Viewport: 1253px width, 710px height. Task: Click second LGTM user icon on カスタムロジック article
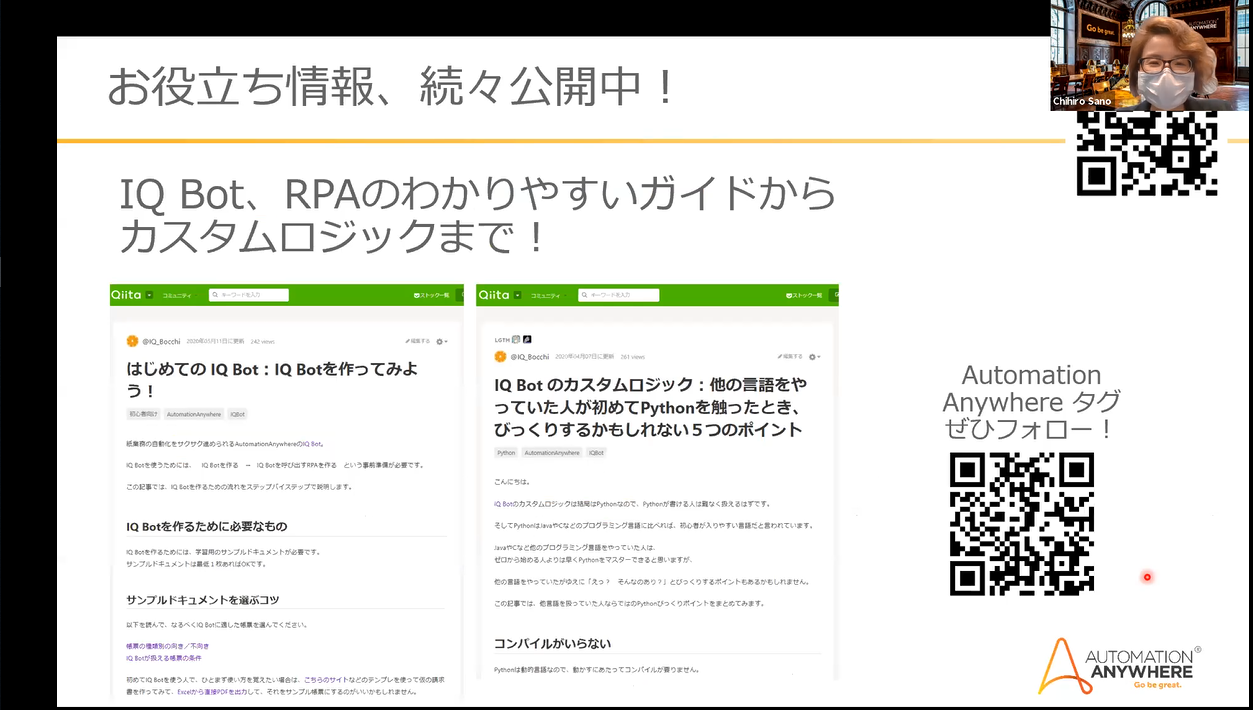tap(527, 339)
